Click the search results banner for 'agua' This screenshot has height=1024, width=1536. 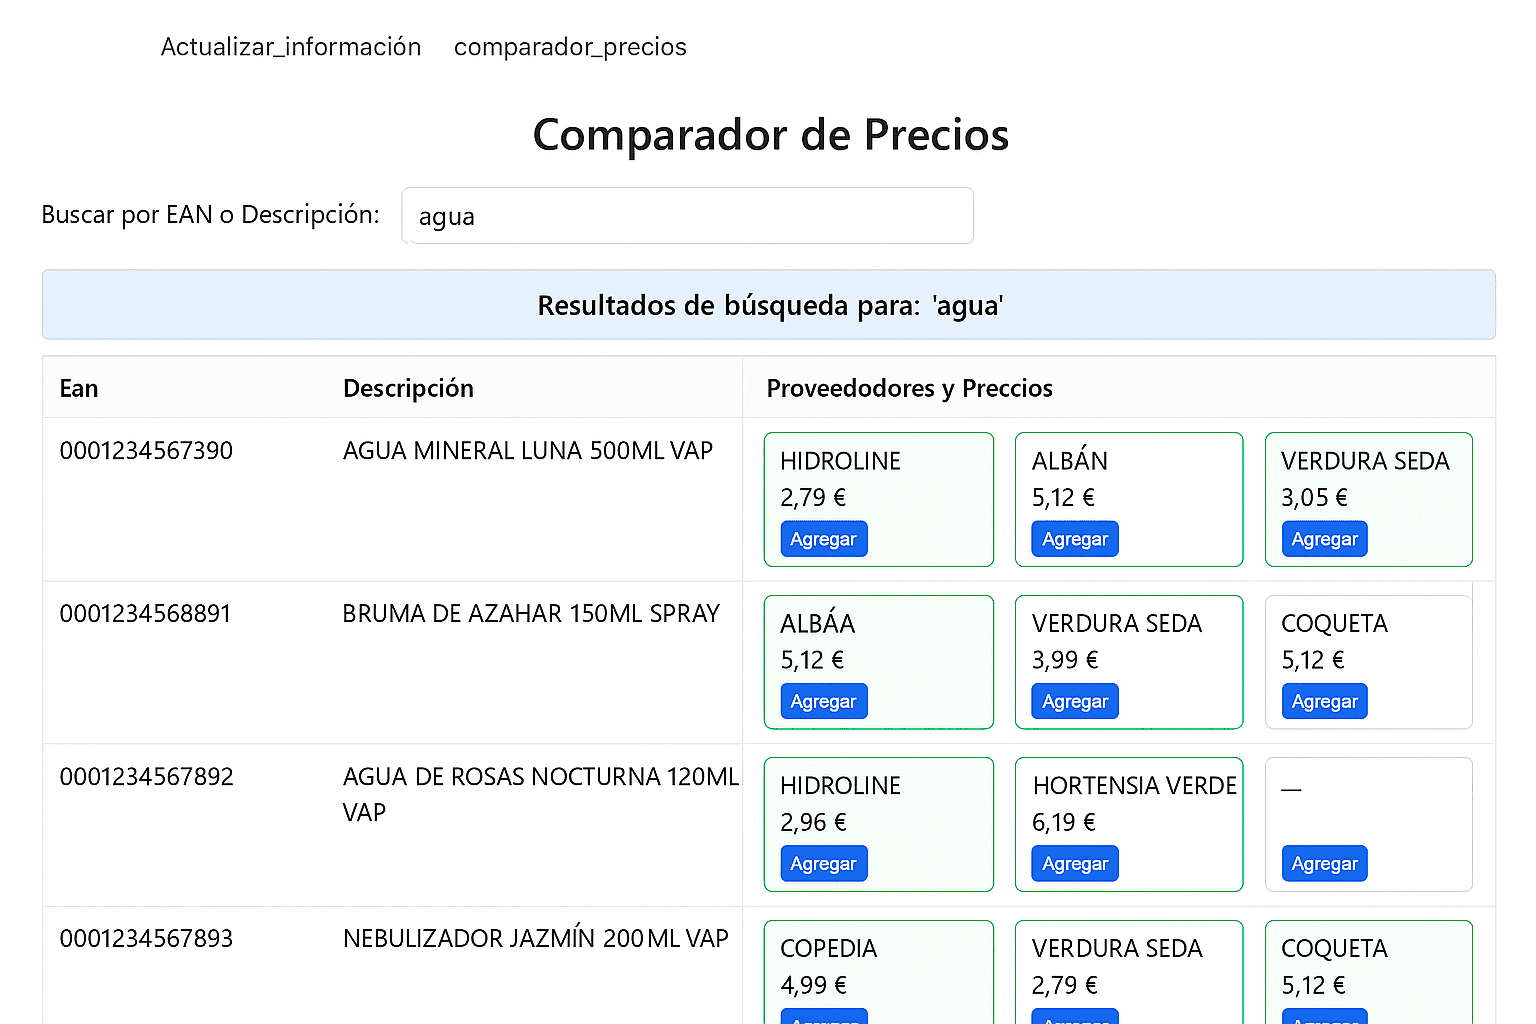[768, 305]
